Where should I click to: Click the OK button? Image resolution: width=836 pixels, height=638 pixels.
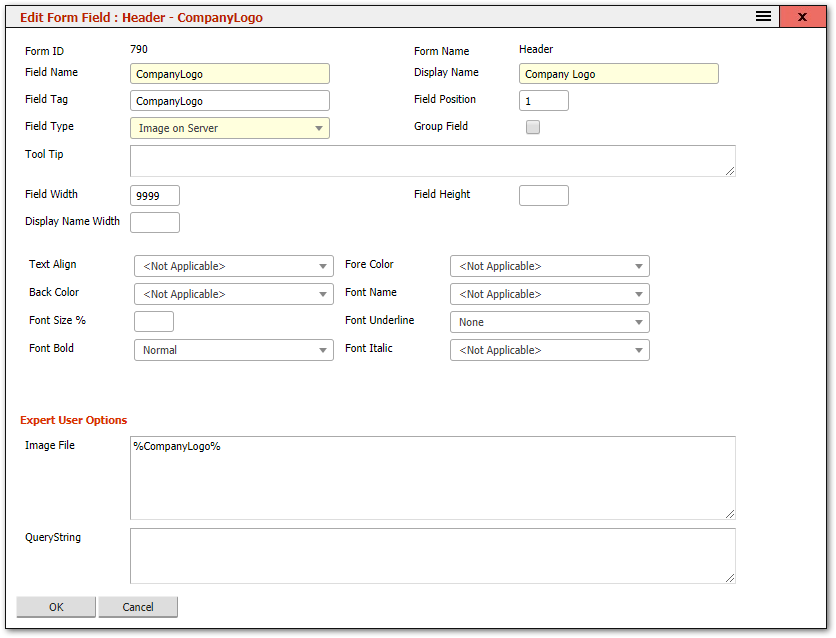pos(55,607)
